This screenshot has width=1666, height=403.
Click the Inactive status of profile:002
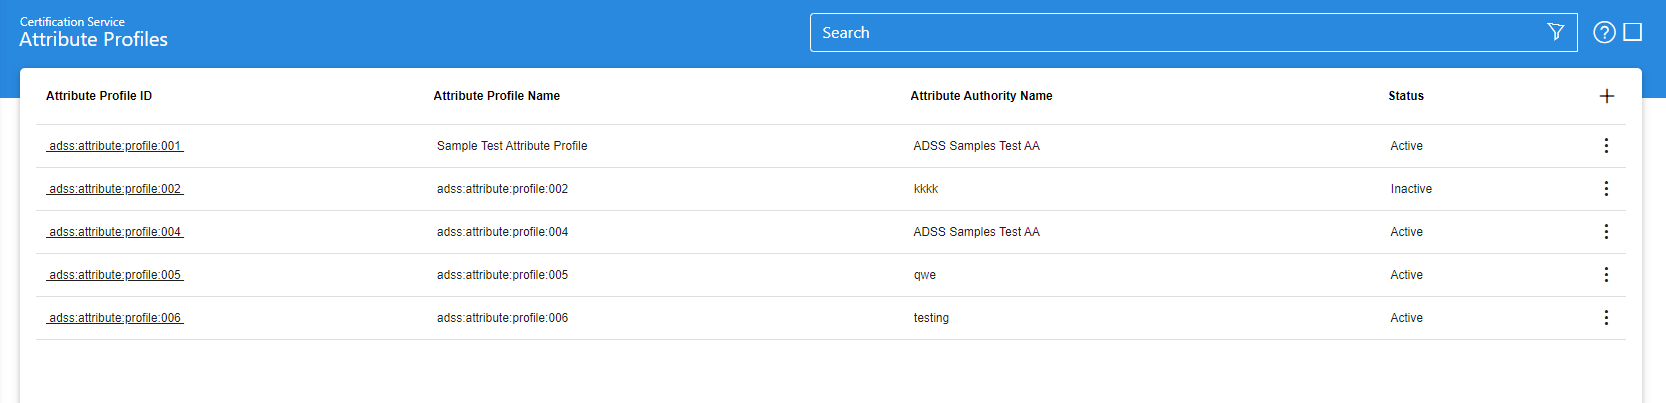coord(1410,189)
